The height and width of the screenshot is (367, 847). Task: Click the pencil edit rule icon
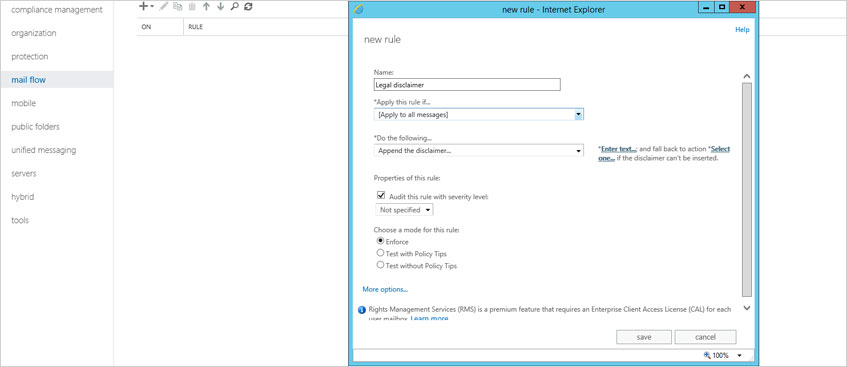(x=164, y=6)
